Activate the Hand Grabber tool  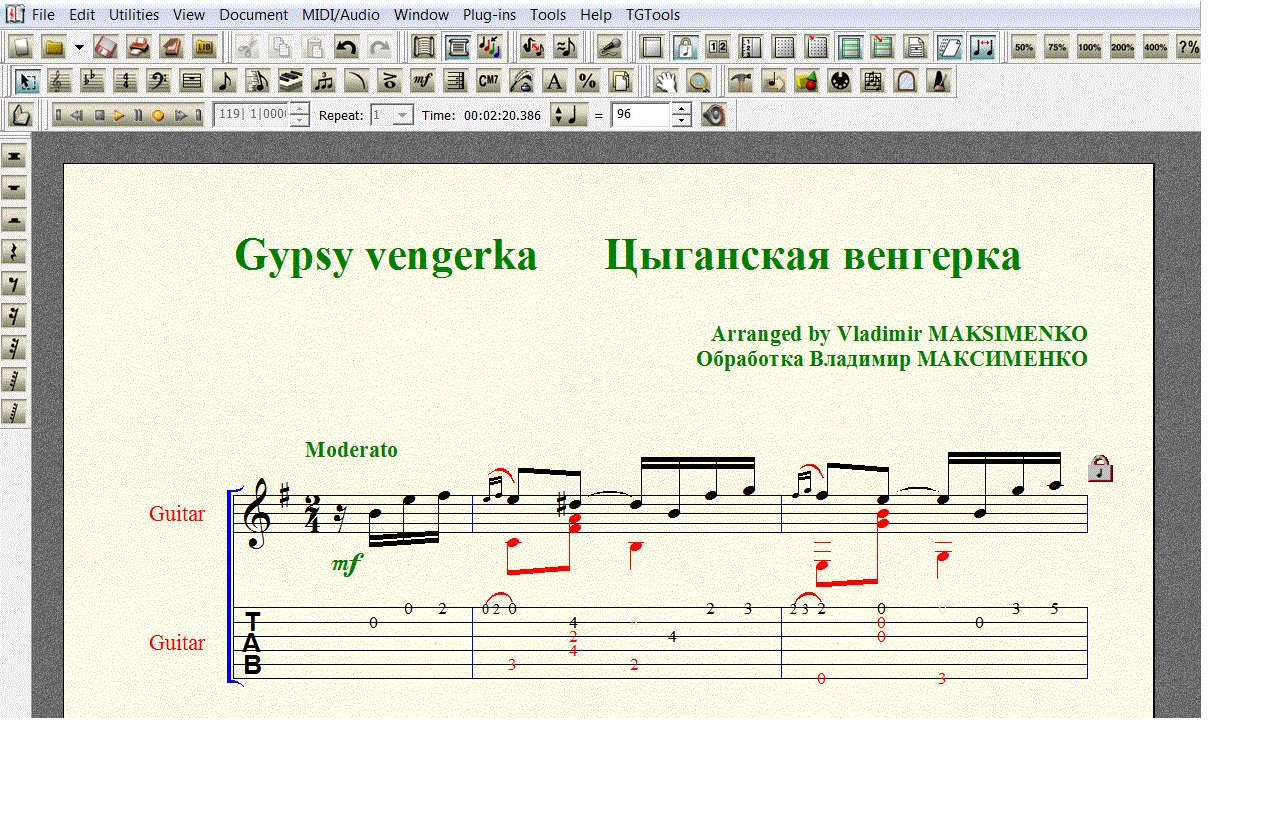click(665, 81)
